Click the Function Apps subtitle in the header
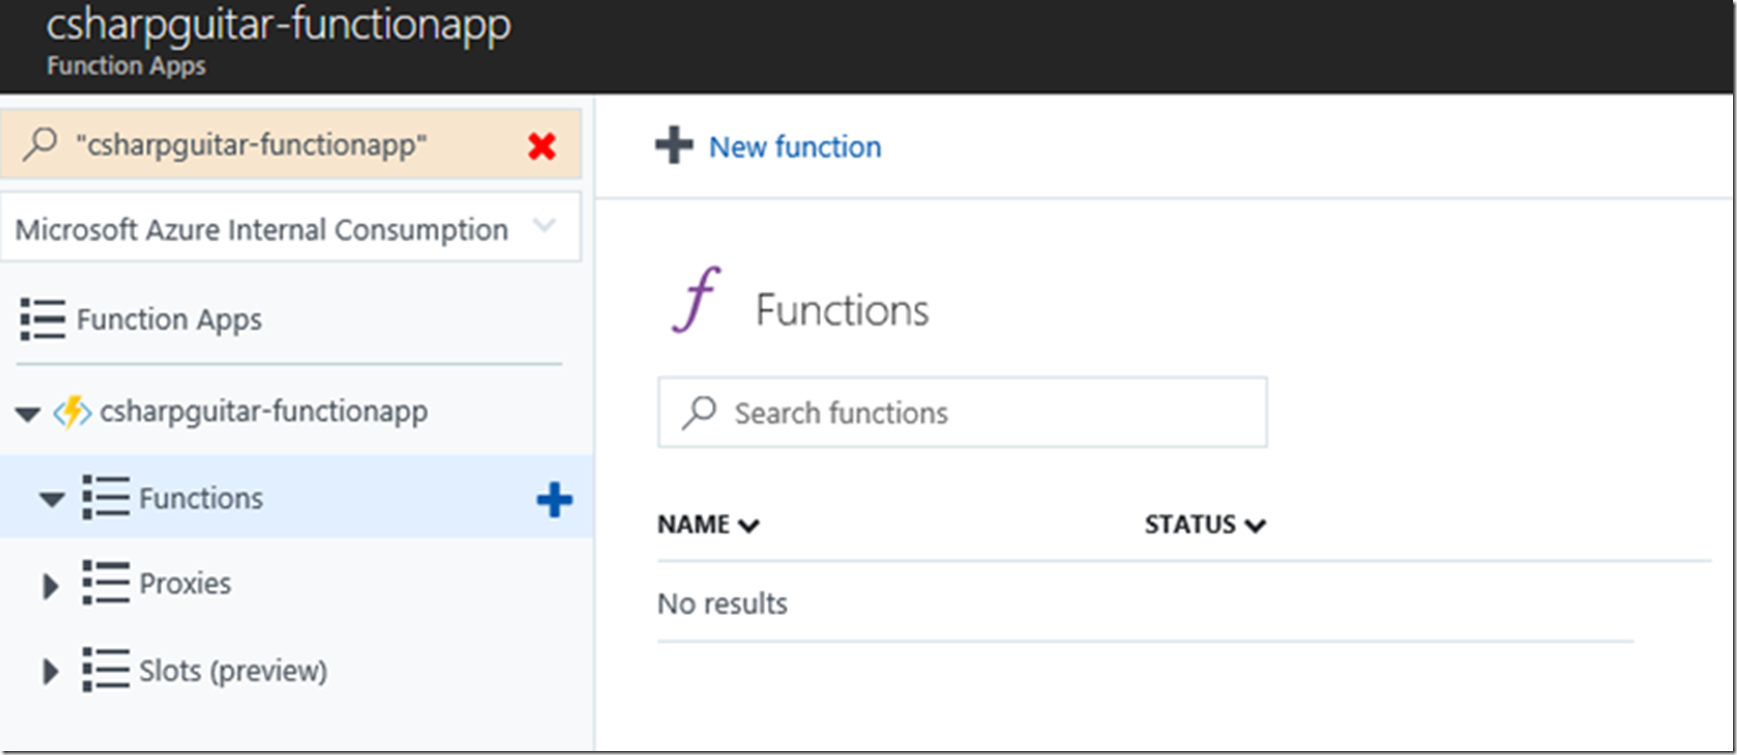Screen dimensions: 1737x755 (126, 66)
